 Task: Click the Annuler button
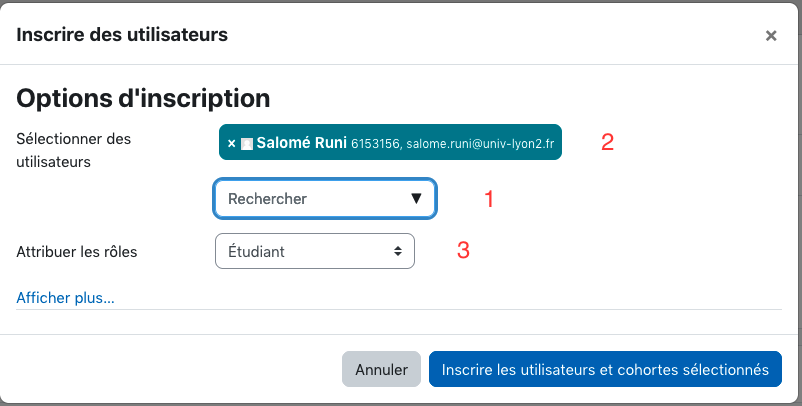(382, 369)
